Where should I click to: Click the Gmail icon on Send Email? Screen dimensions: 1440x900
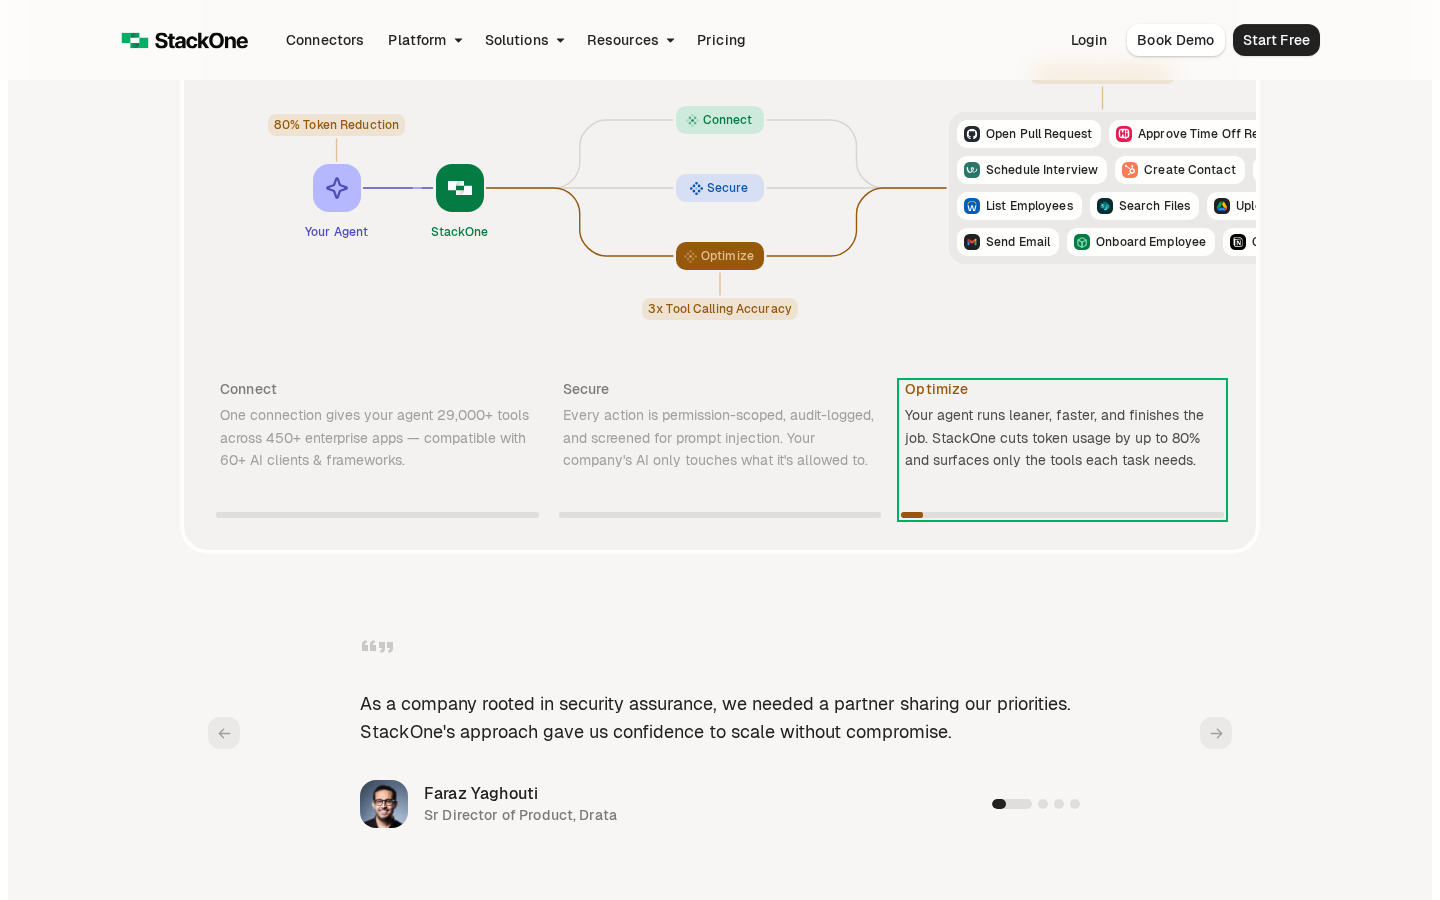click(972, 242)
